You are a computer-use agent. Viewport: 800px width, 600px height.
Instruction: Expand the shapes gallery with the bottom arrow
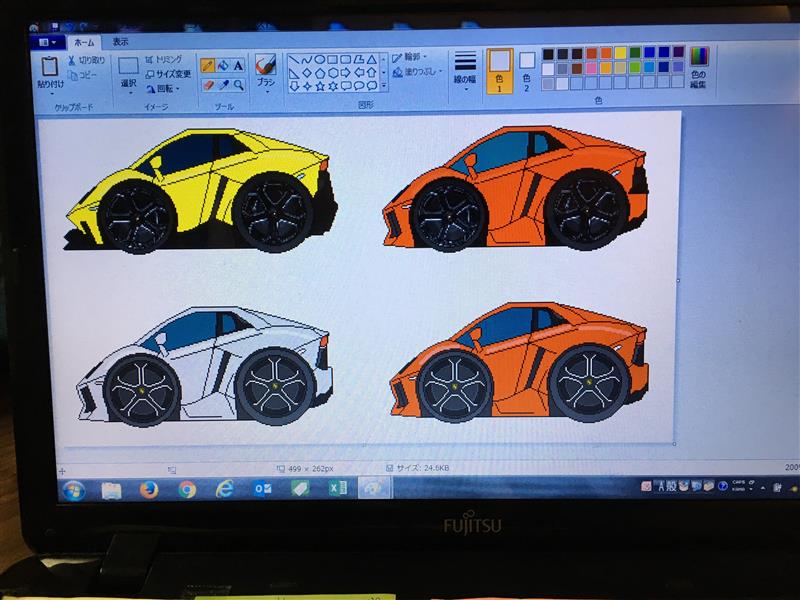coord(384,86)
